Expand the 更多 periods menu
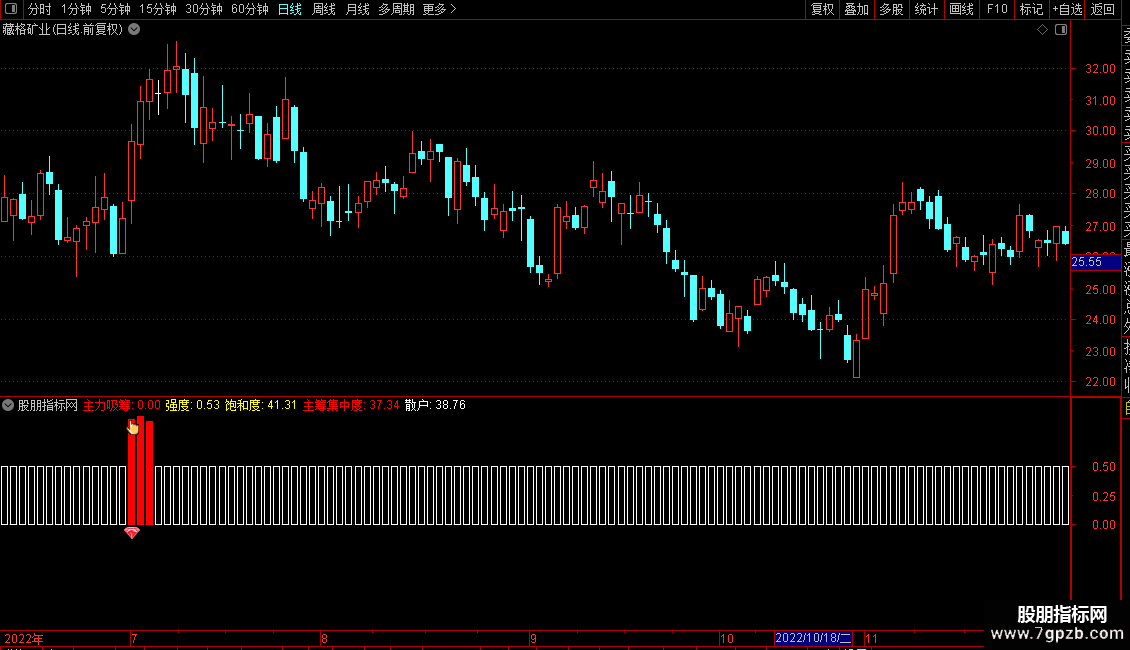This screenshot has height=650, width=1130. (439, 9)
